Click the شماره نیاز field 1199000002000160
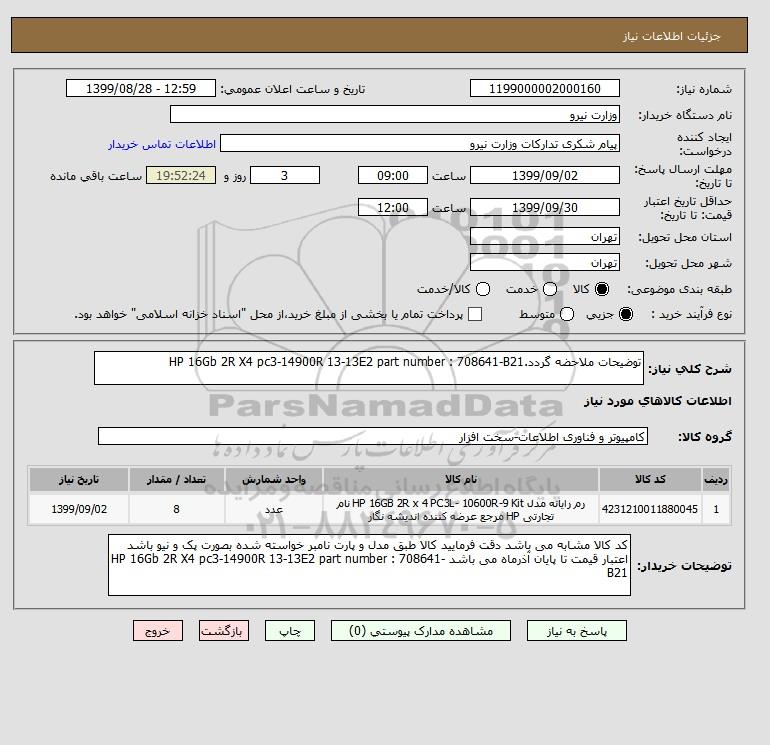 [x=545, y=88]
